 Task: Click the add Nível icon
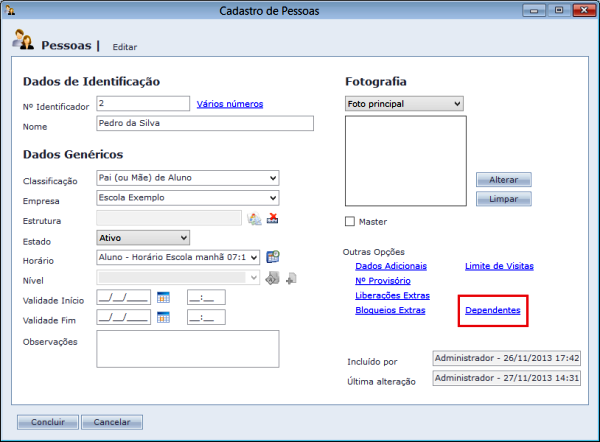pos(290,278)
